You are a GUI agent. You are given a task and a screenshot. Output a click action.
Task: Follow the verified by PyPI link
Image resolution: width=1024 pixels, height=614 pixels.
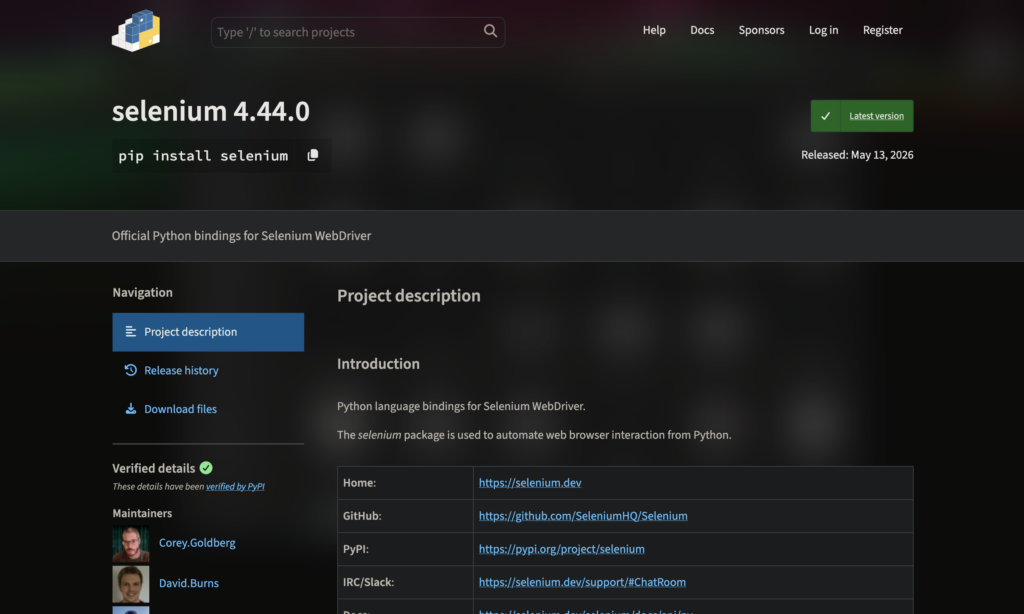(x=235, y=486)
